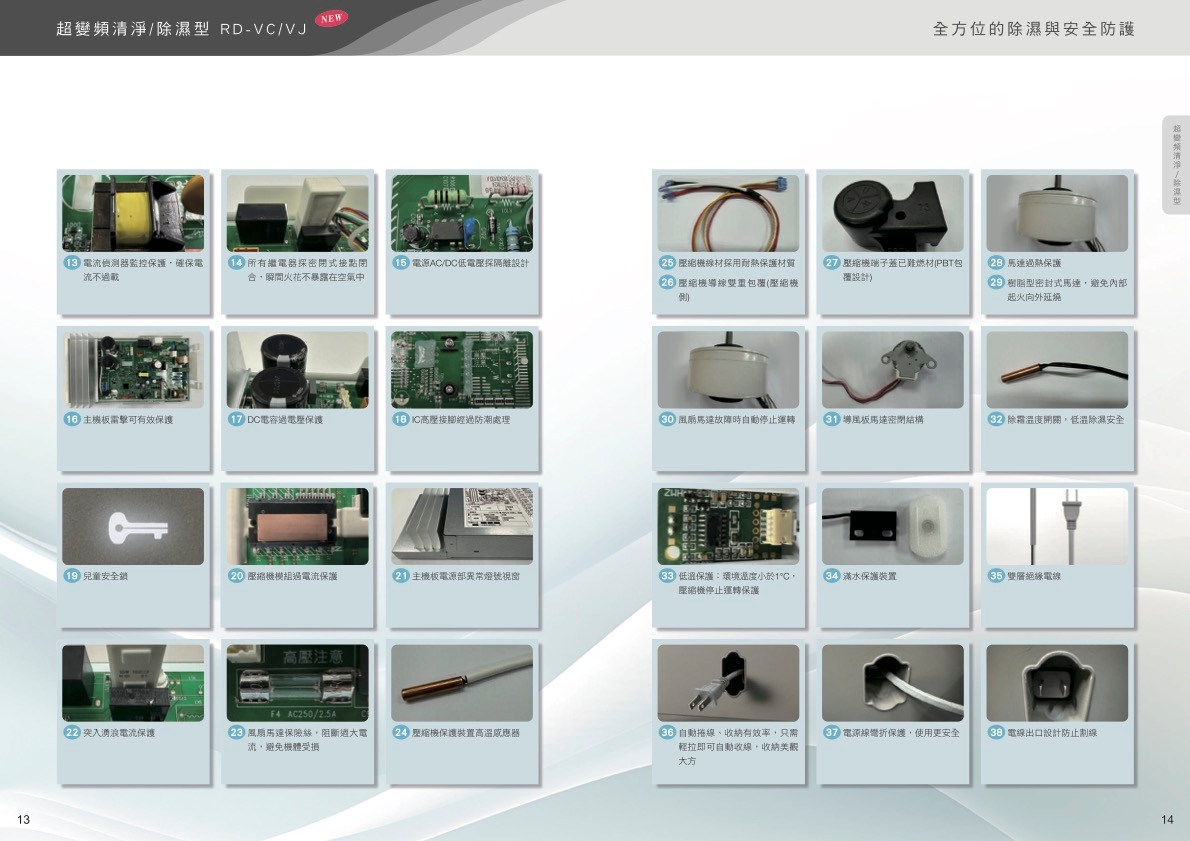
Task: Click the number 38 badge icon
Action: click(x=996, y=733)
